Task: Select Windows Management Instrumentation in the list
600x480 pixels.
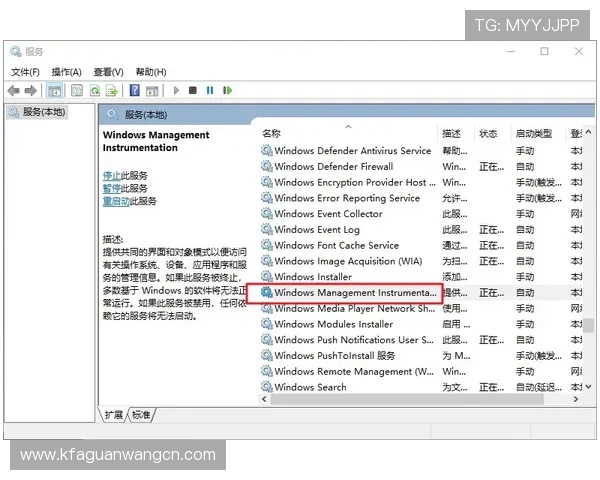Action: pyautogui.click(x=355, y=292)
